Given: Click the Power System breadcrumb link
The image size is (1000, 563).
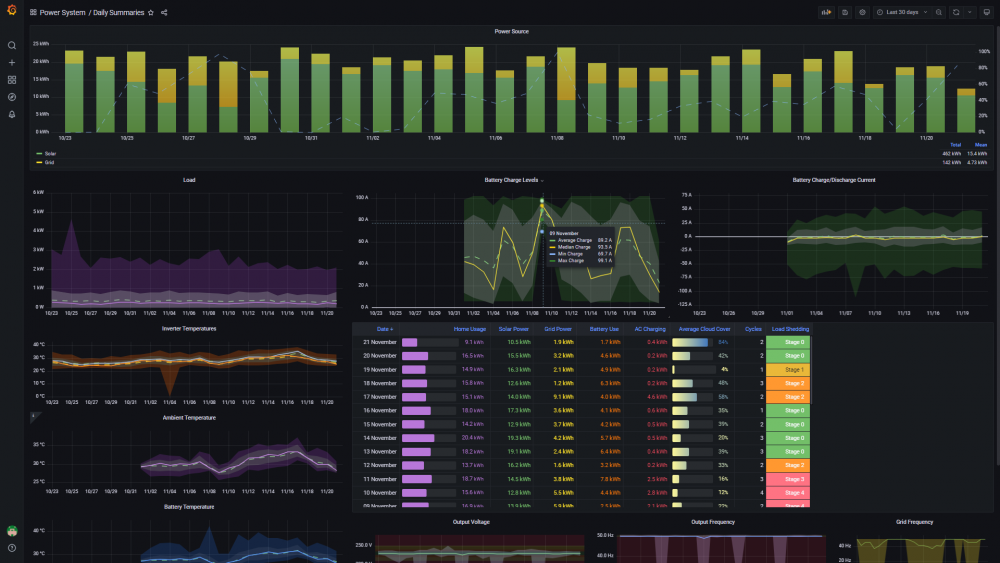Looking at the screenshot, I should point(62,13).
